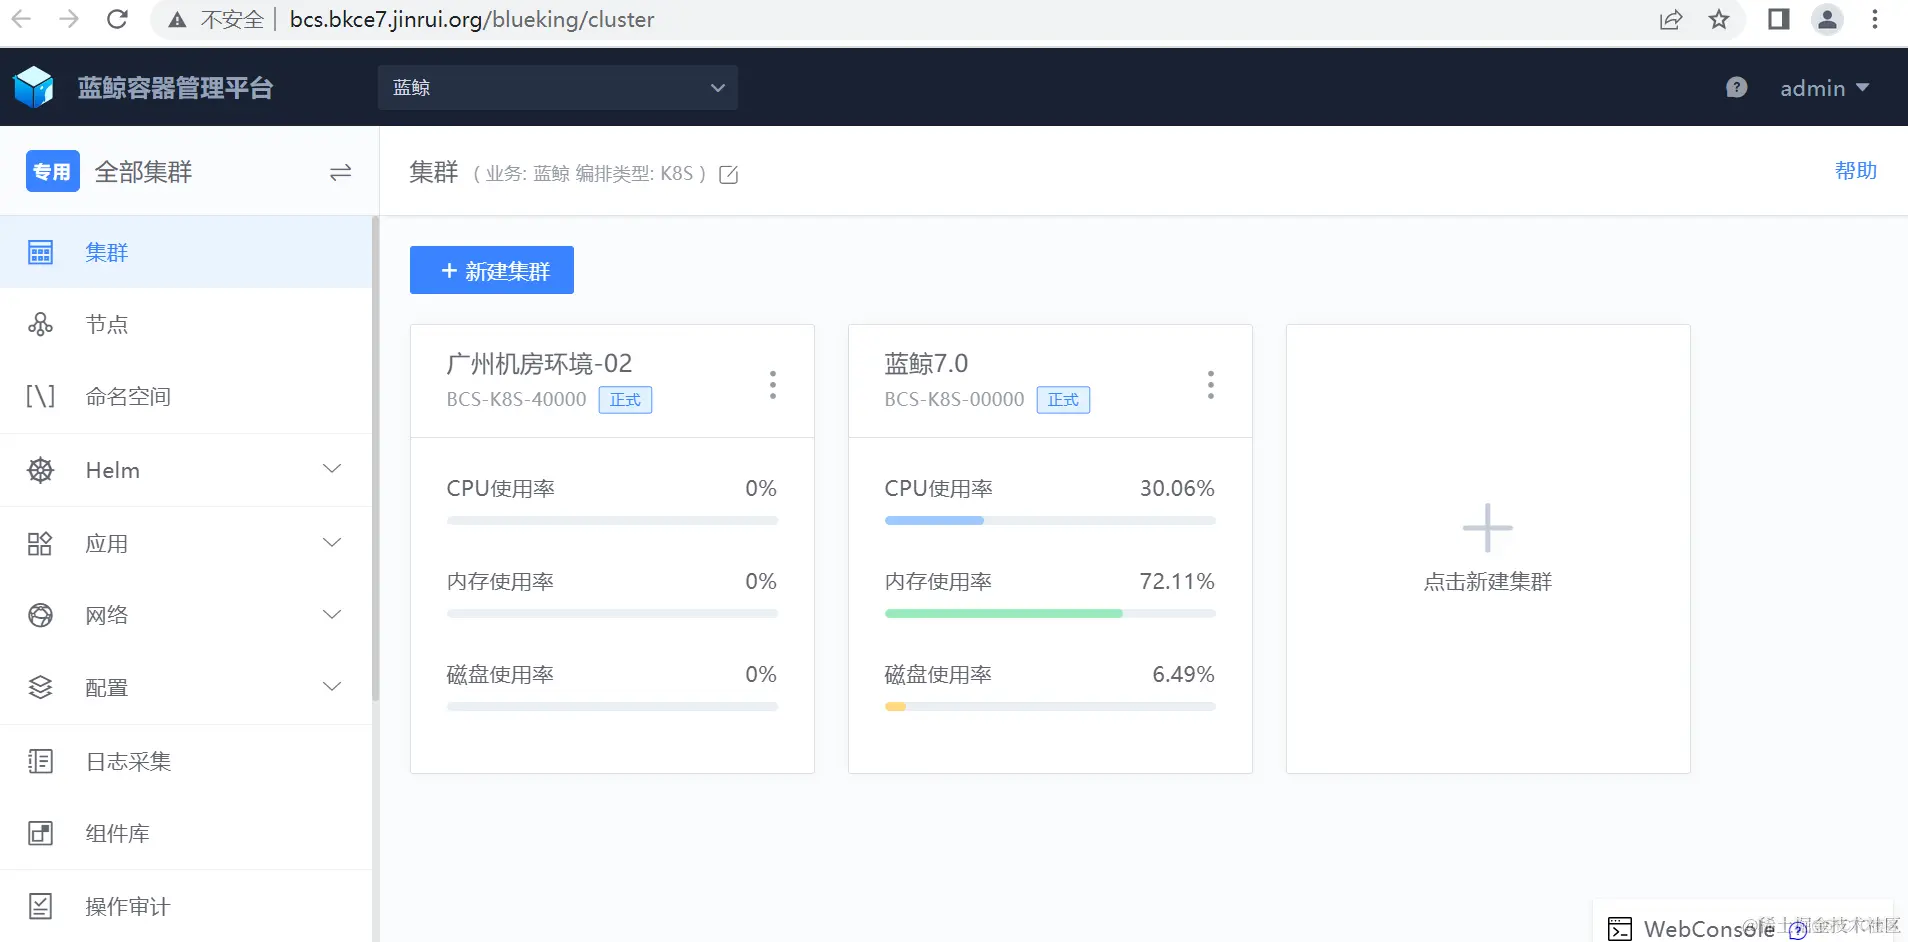Click the 蓝鲸容器管理平台 platform title

pyautogui.click(x=176, y=88)
